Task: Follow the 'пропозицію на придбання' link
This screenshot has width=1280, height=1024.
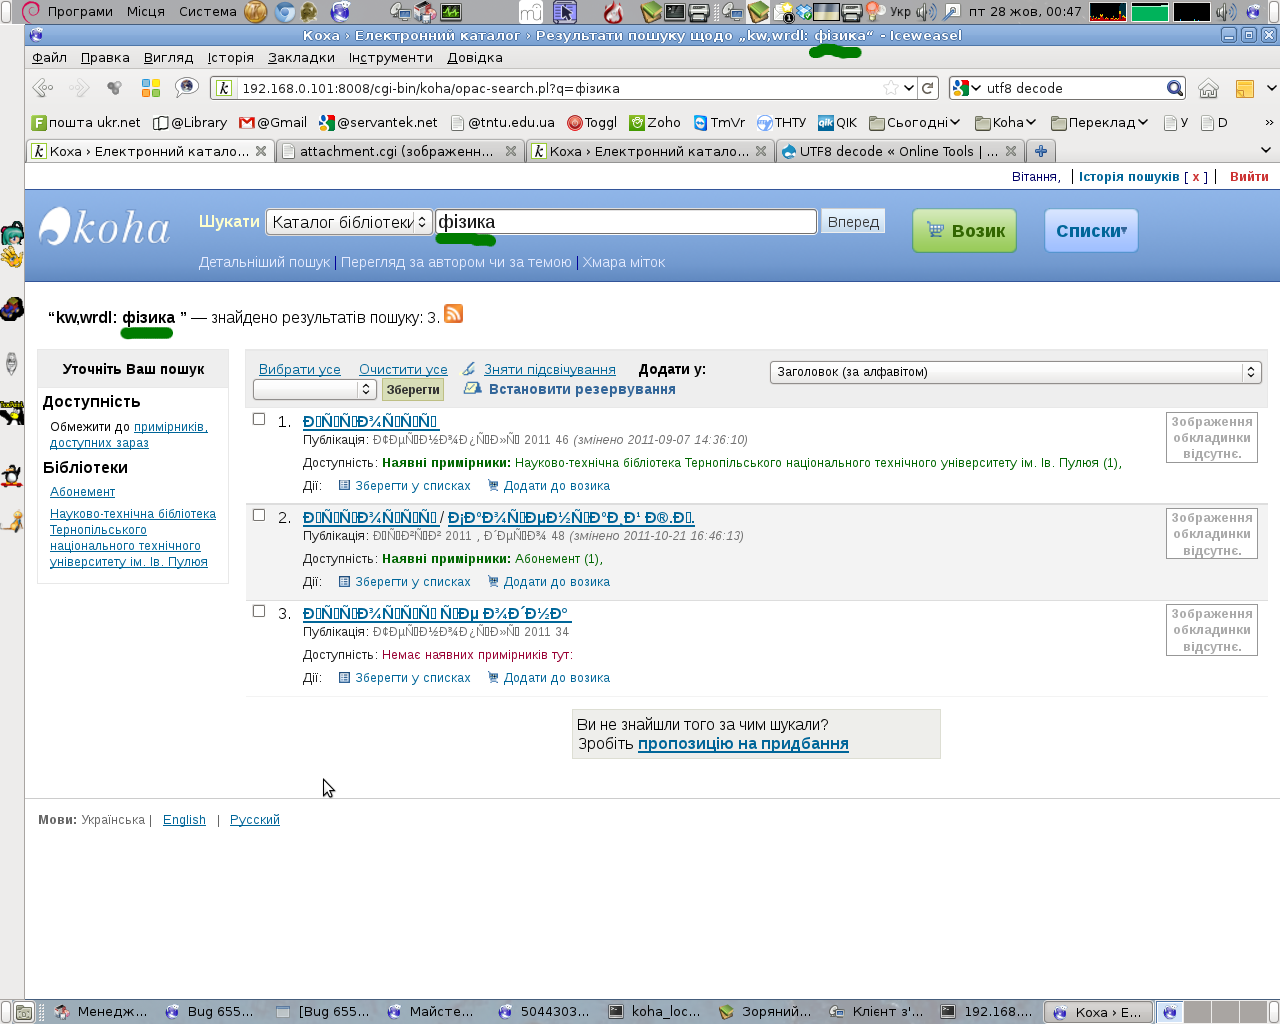Action: pyautogui.click(x=743, y=744)
